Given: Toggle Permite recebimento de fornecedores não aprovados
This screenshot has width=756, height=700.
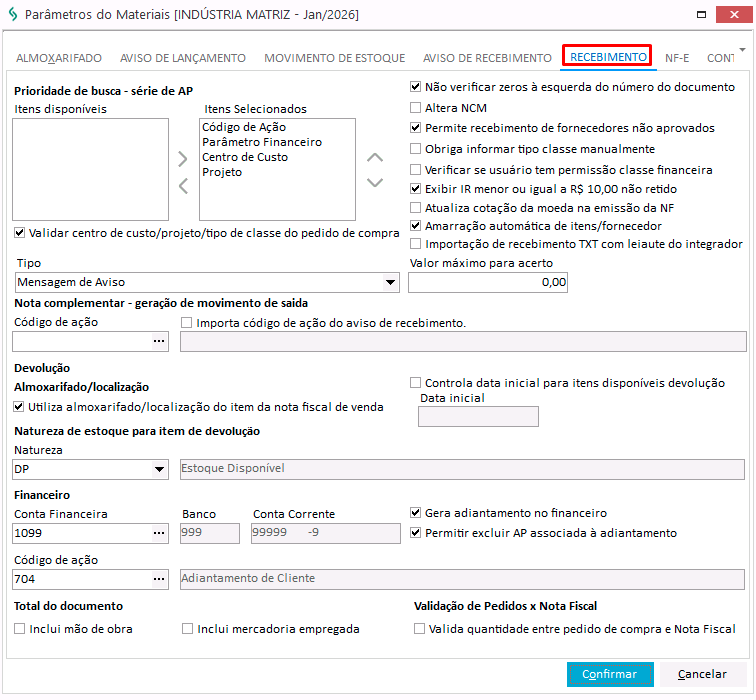Looking at the screenshot, I should click(415, 128).
